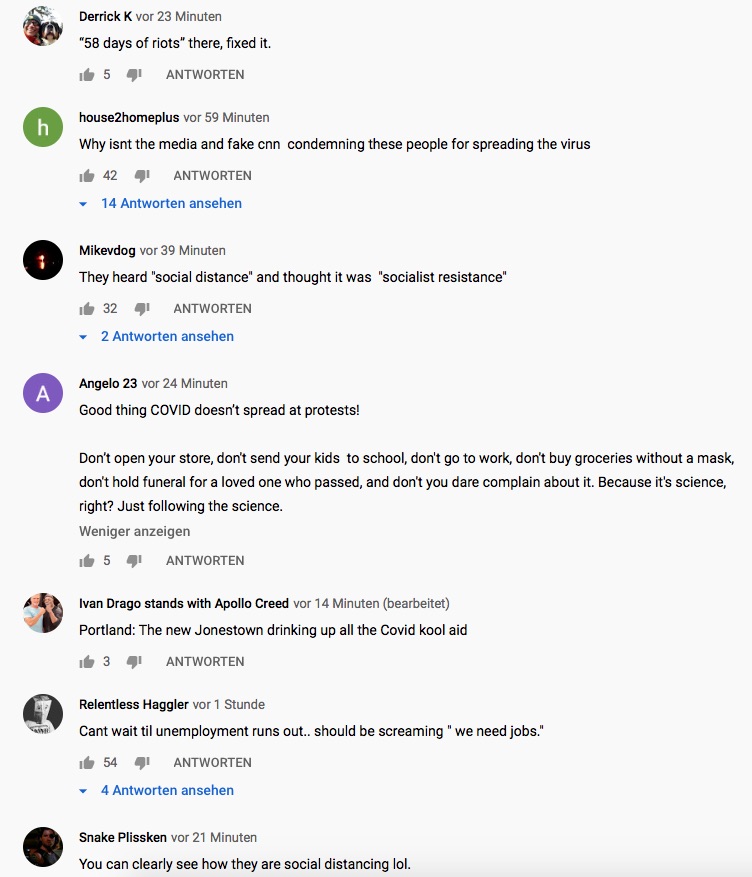752x877 pixels.
Task: Dislike Derrick K's comment
Action: coord(134,75)
